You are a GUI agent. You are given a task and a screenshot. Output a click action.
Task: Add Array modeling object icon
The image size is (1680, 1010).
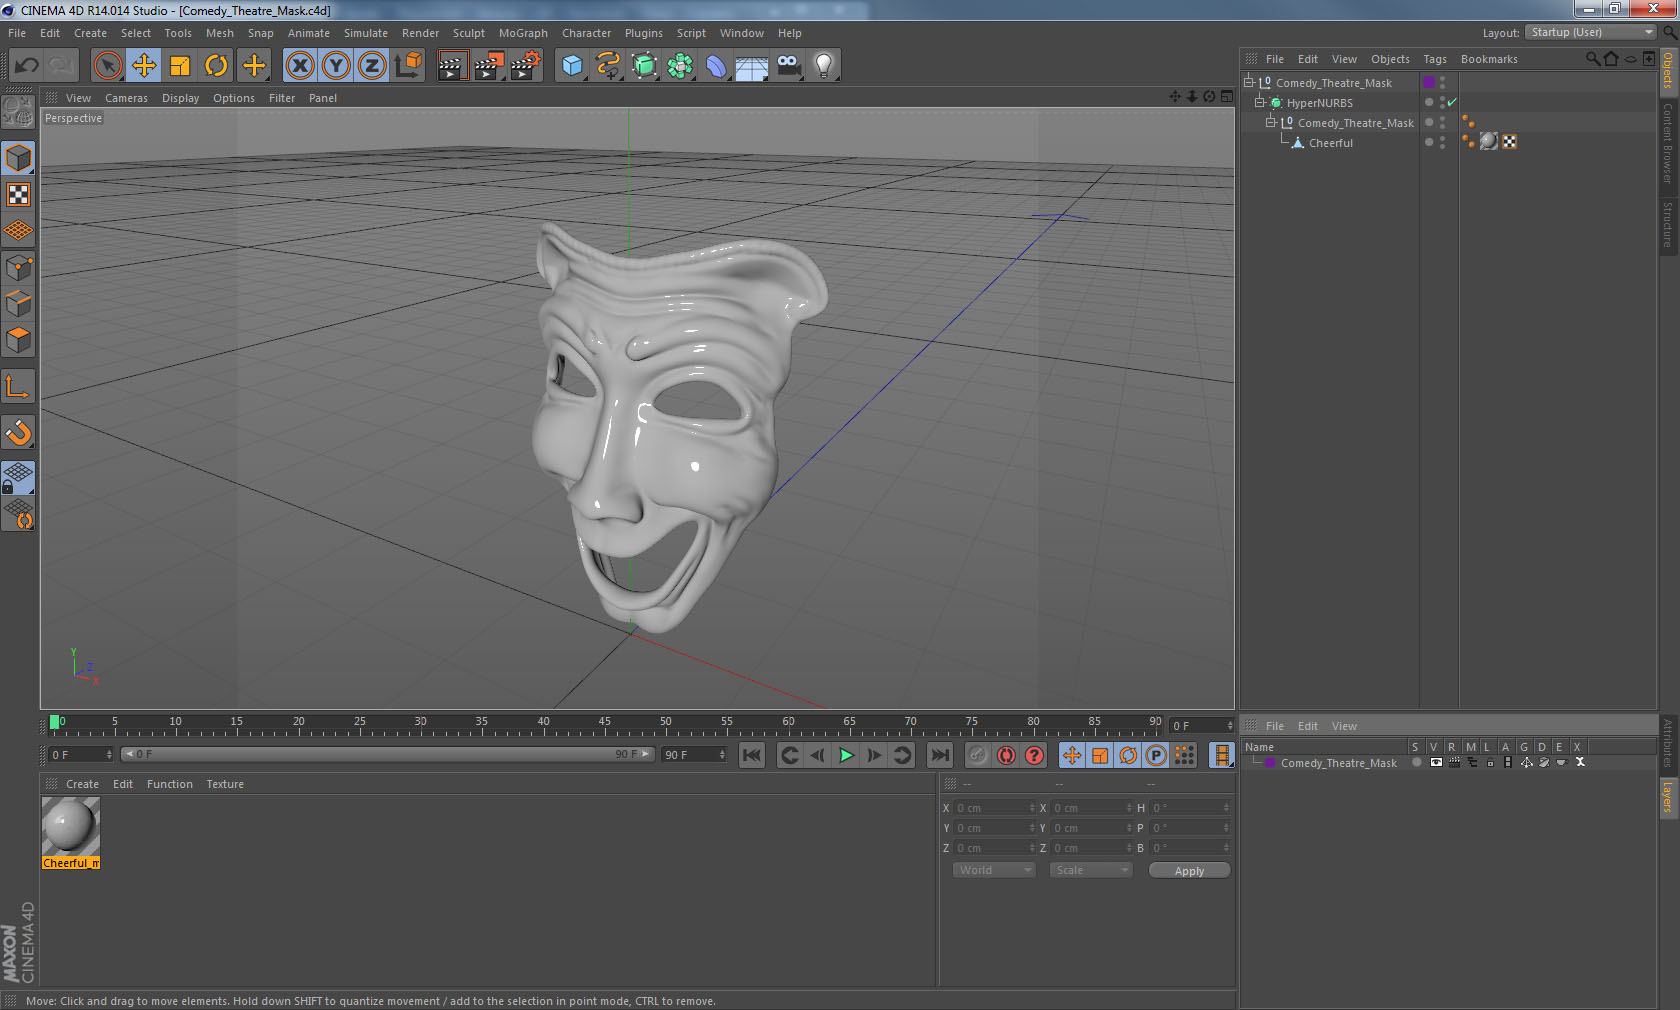680,66
